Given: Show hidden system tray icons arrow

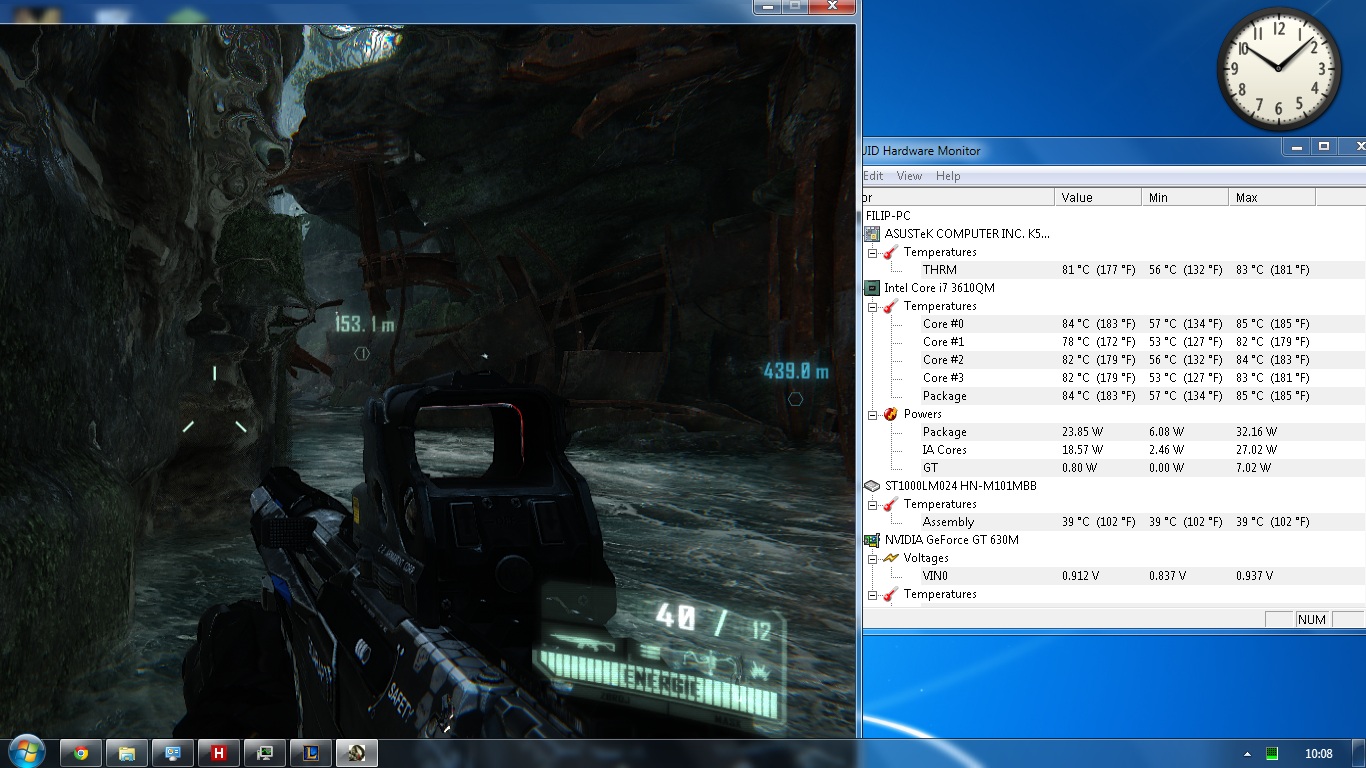Looking at the screenshot, I should pyautogui.click(x=1247, y=754).
